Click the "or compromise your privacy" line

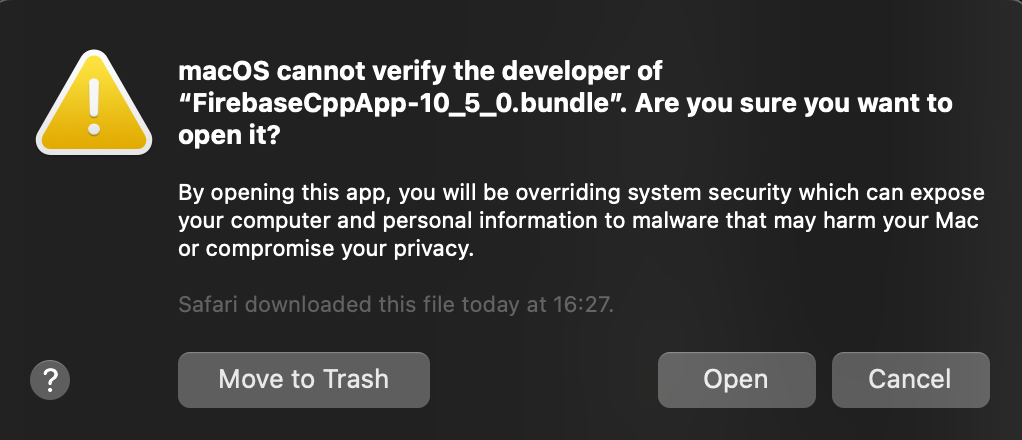tap(326, 249)
